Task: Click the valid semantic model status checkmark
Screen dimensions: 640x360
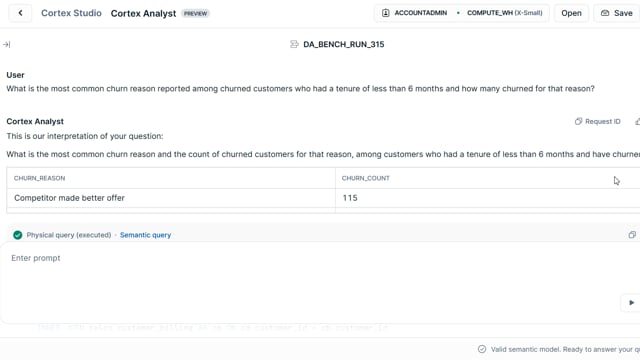Action: pos(482,349)
